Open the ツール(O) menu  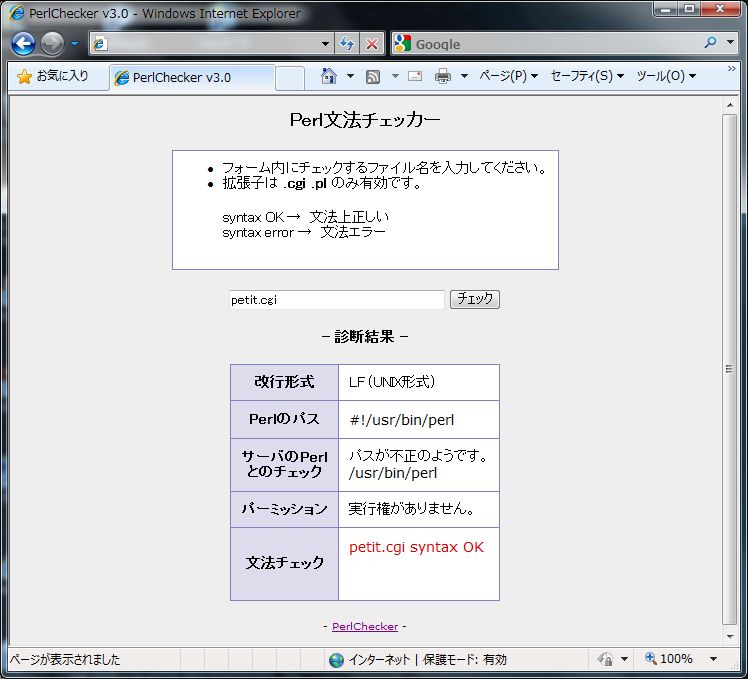pyautogui.click(x=666, y=76)
